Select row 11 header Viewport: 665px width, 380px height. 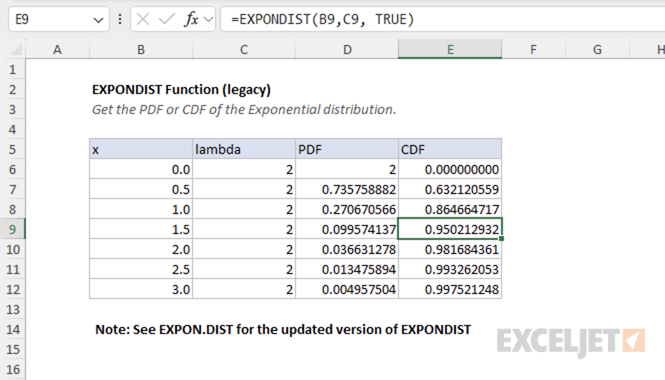[13, 269]
